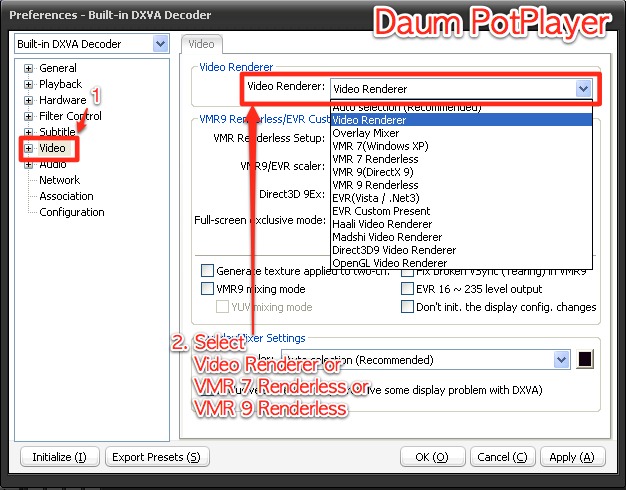Click the Export Presets (S) button
The width and height of the screenshot is (626, 490).
(x=157, y=457)
